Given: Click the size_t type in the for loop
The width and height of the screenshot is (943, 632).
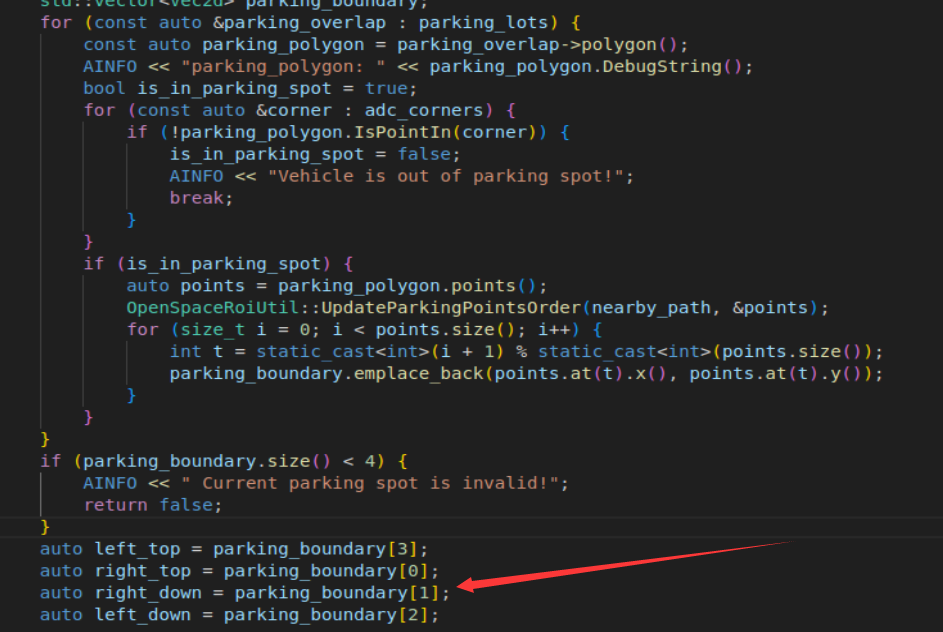Looking at the screenshot, I should pyautogui.click(x=197, y=329).
